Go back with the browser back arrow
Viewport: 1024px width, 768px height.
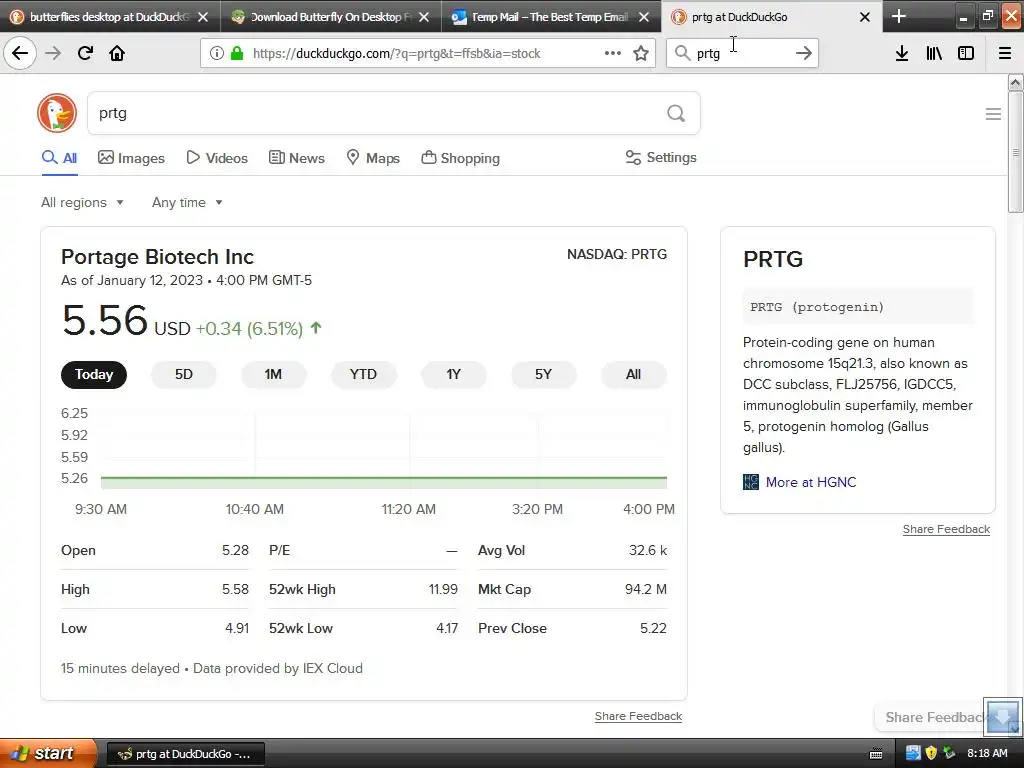pos(20,53)
